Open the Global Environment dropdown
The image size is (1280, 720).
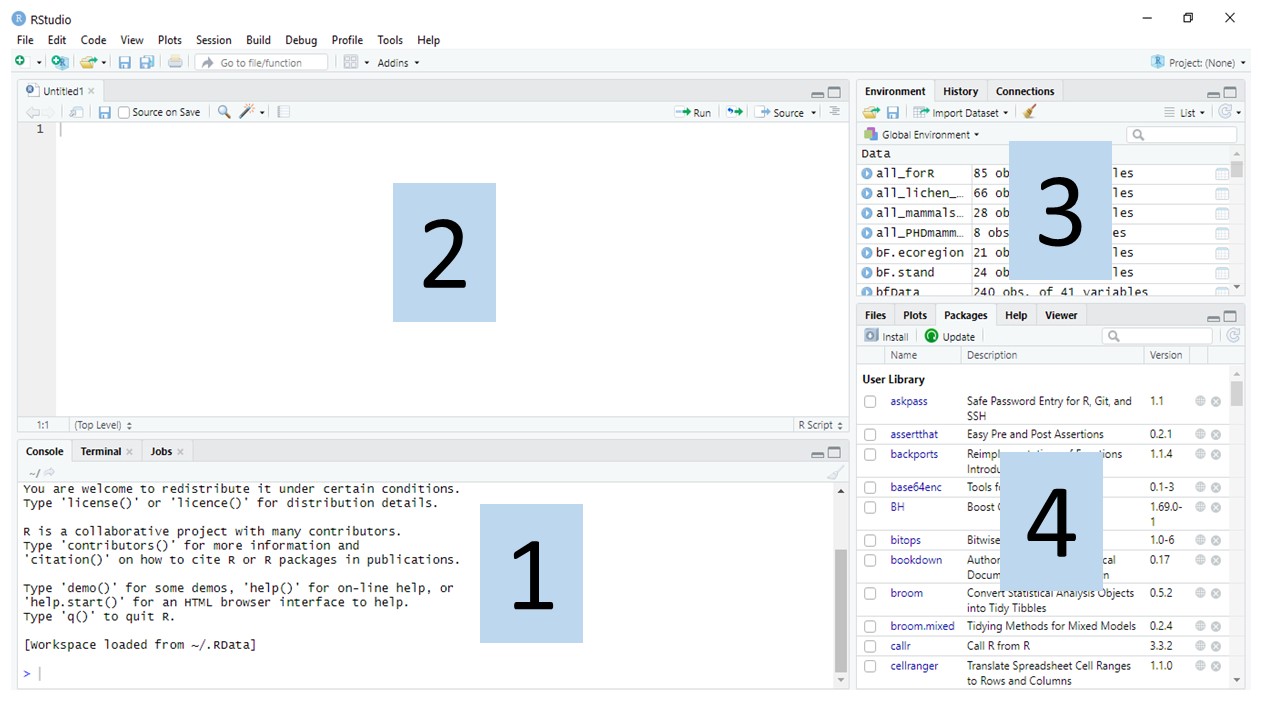[921, 134]
